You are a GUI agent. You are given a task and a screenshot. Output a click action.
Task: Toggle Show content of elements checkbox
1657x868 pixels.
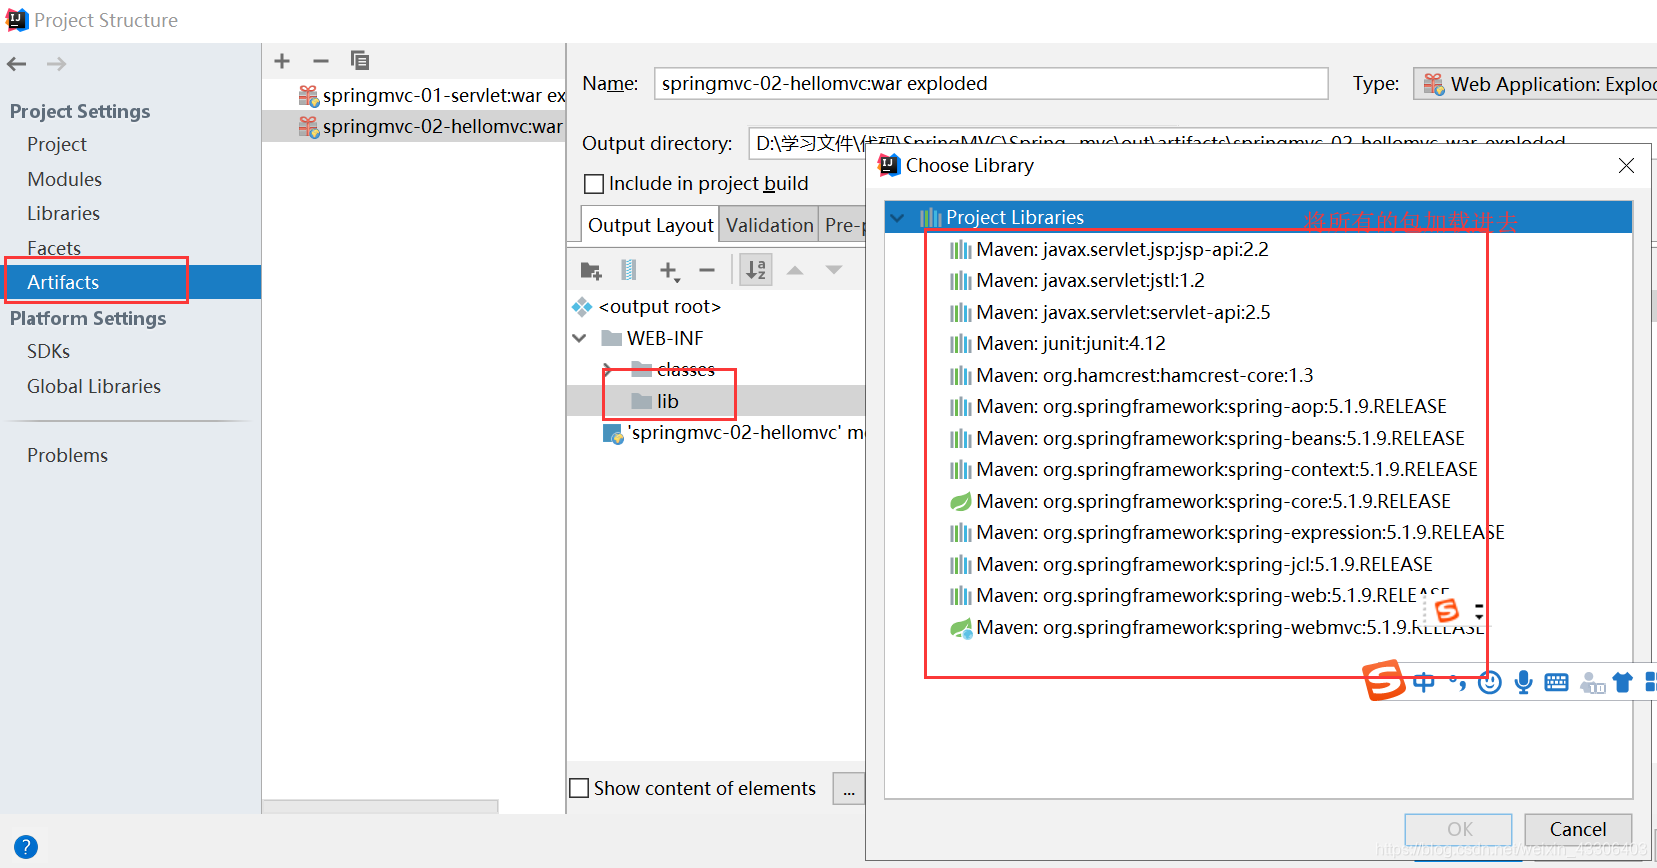(579, 788)
